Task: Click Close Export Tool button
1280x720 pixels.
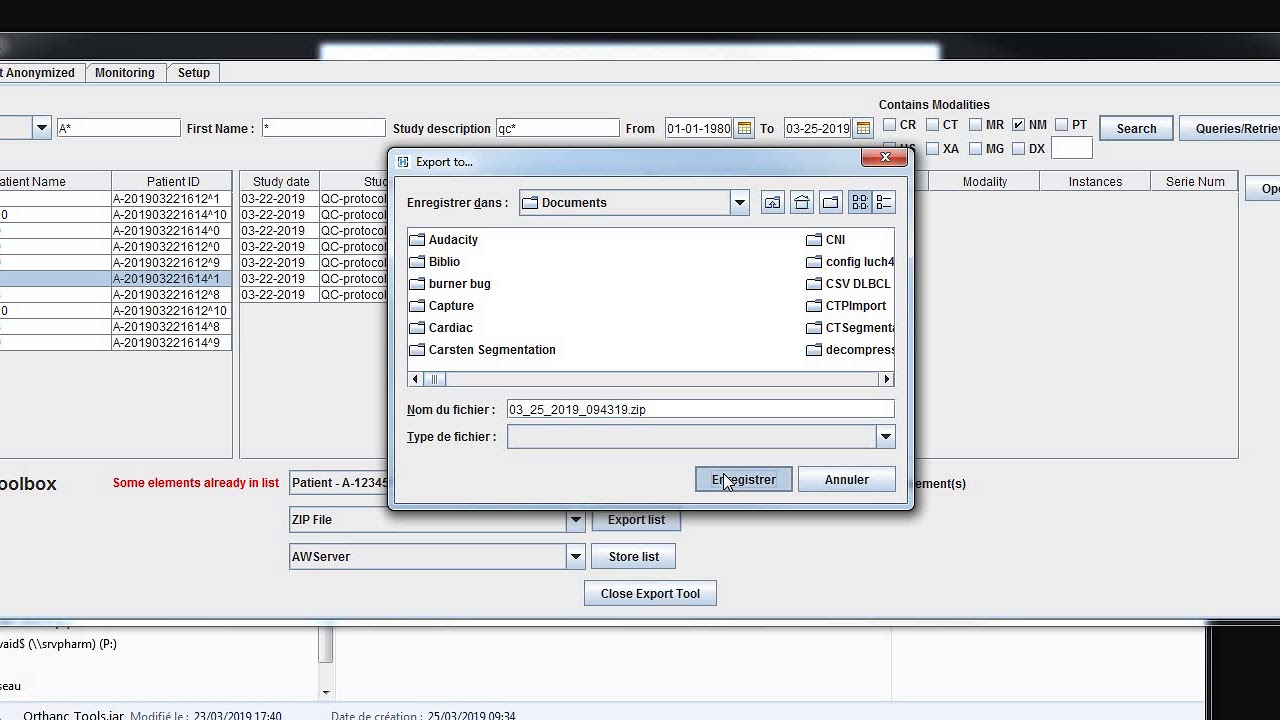Action: tap(650, 594)
